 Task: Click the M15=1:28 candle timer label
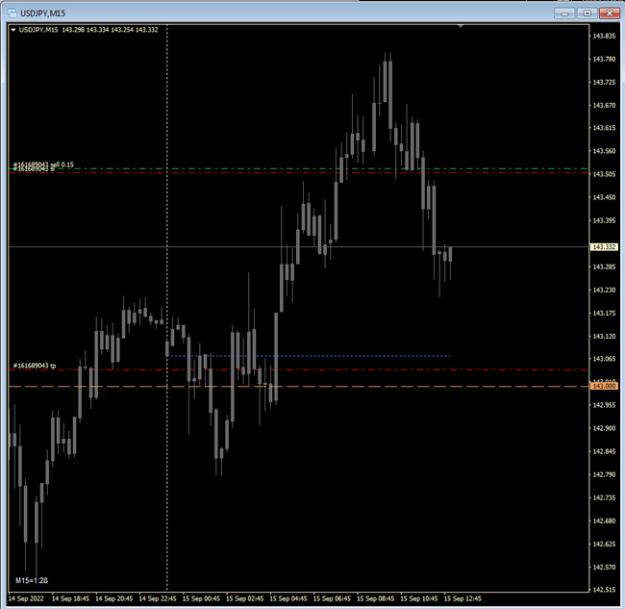(31, 580)
